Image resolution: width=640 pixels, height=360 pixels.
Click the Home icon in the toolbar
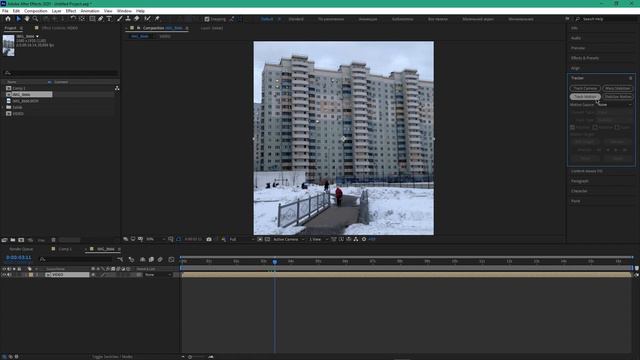(8, 19)
